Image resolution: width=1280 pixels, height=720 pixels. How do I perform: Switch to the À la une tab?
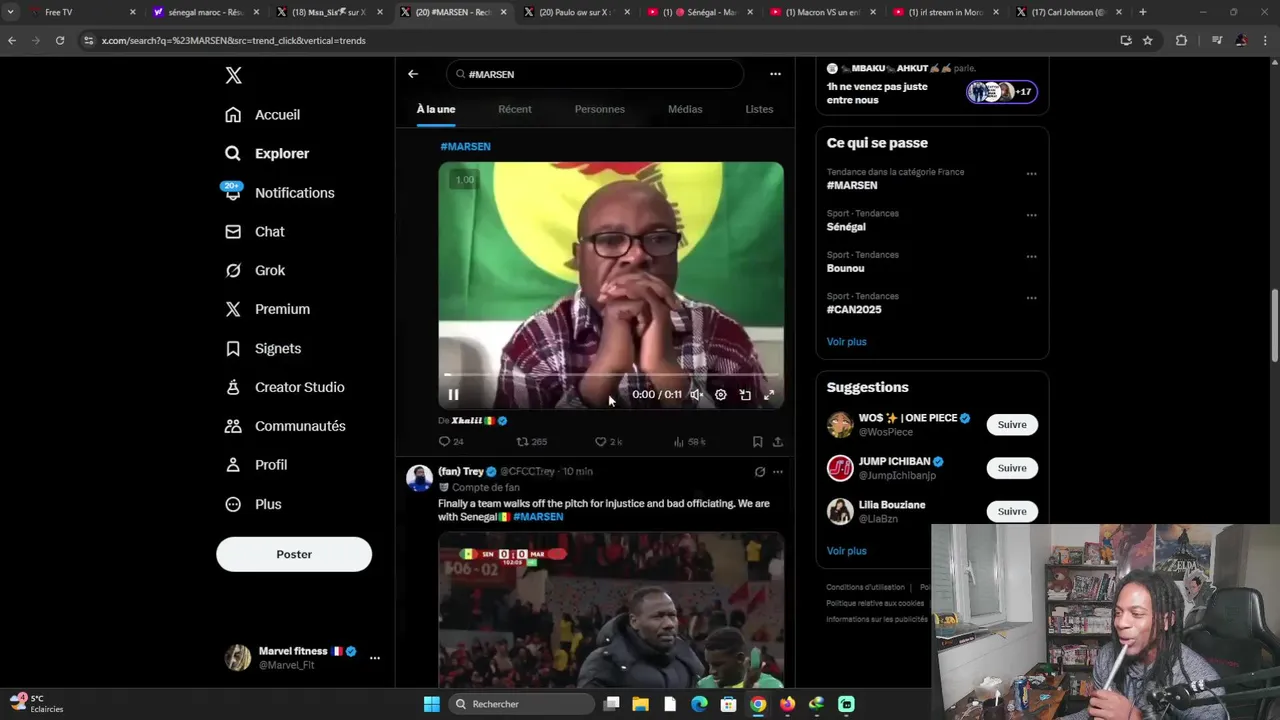(x=436, y=109)
